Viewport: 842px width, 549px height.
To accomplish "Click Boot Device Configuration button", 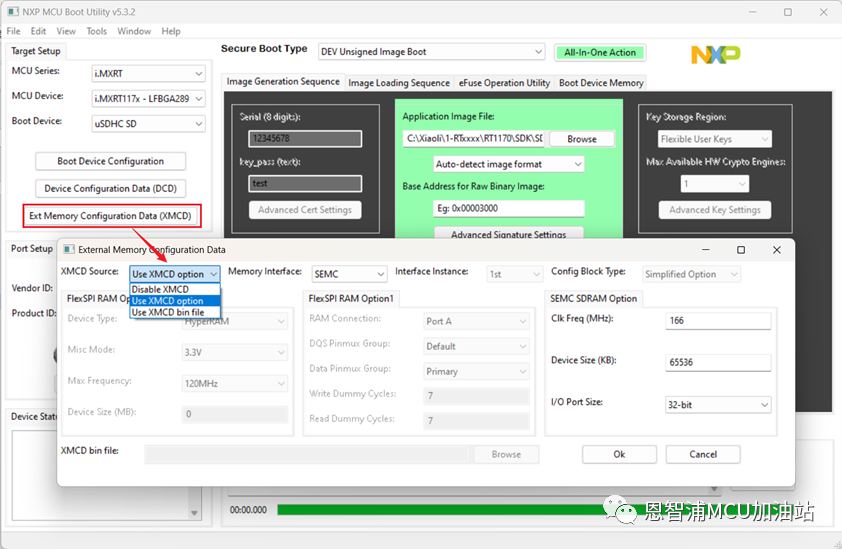I will tap(111, 161).
